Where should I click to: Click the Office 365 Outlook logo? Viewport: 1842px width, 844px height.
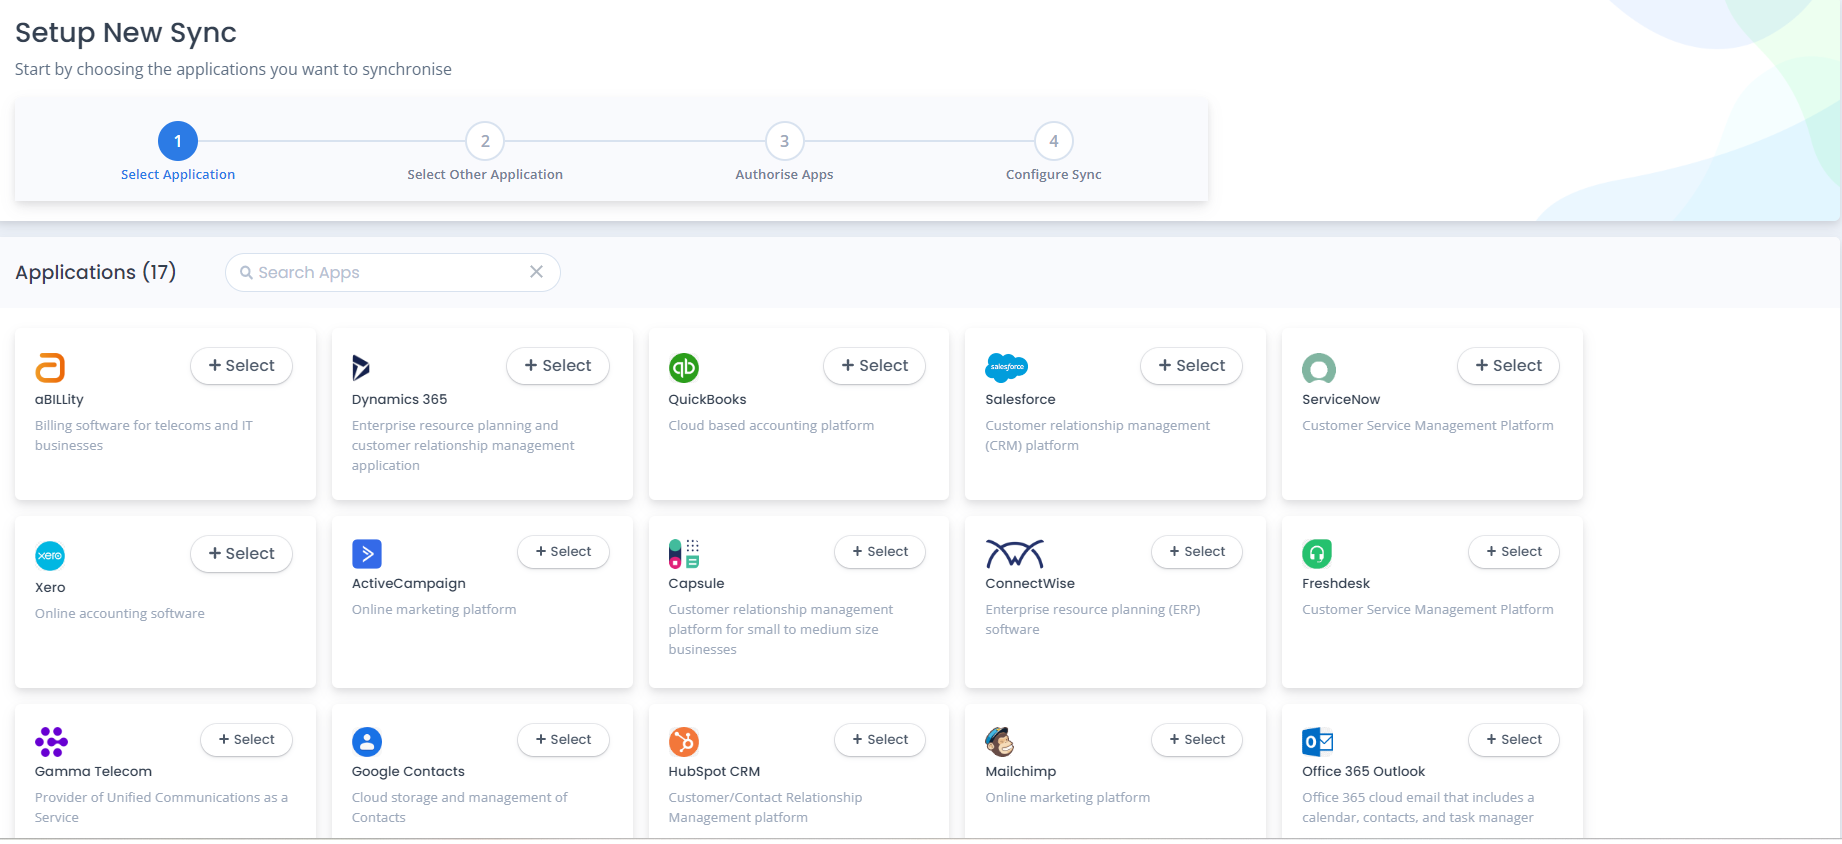1317,741
